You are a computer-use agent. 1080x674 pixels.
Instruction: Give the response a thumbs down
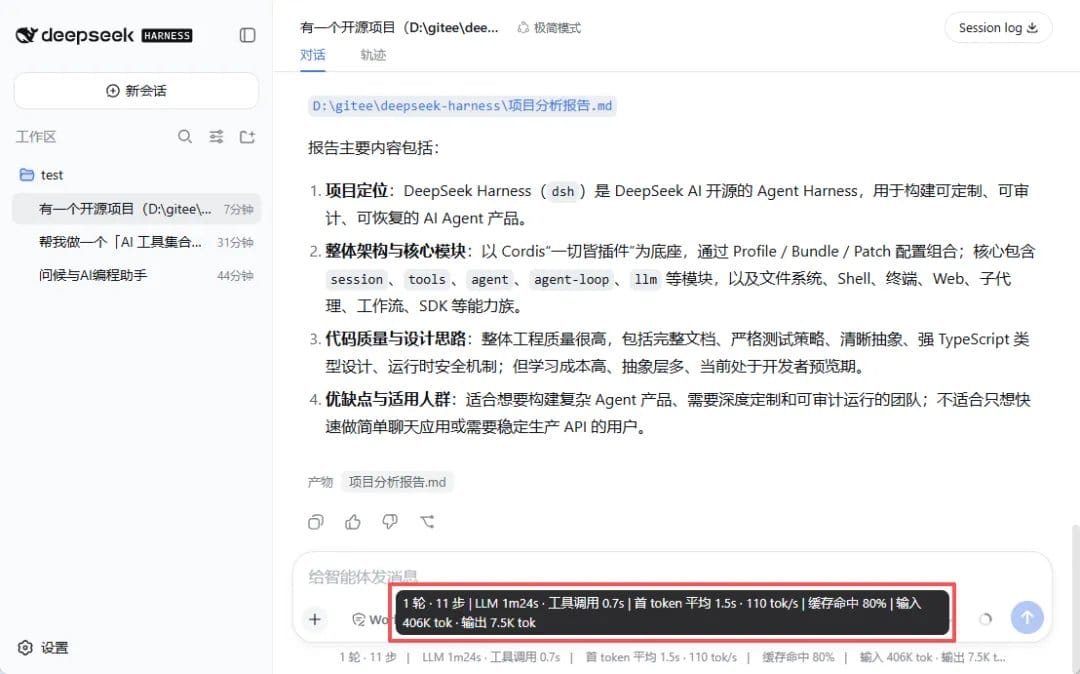point(390,522)
